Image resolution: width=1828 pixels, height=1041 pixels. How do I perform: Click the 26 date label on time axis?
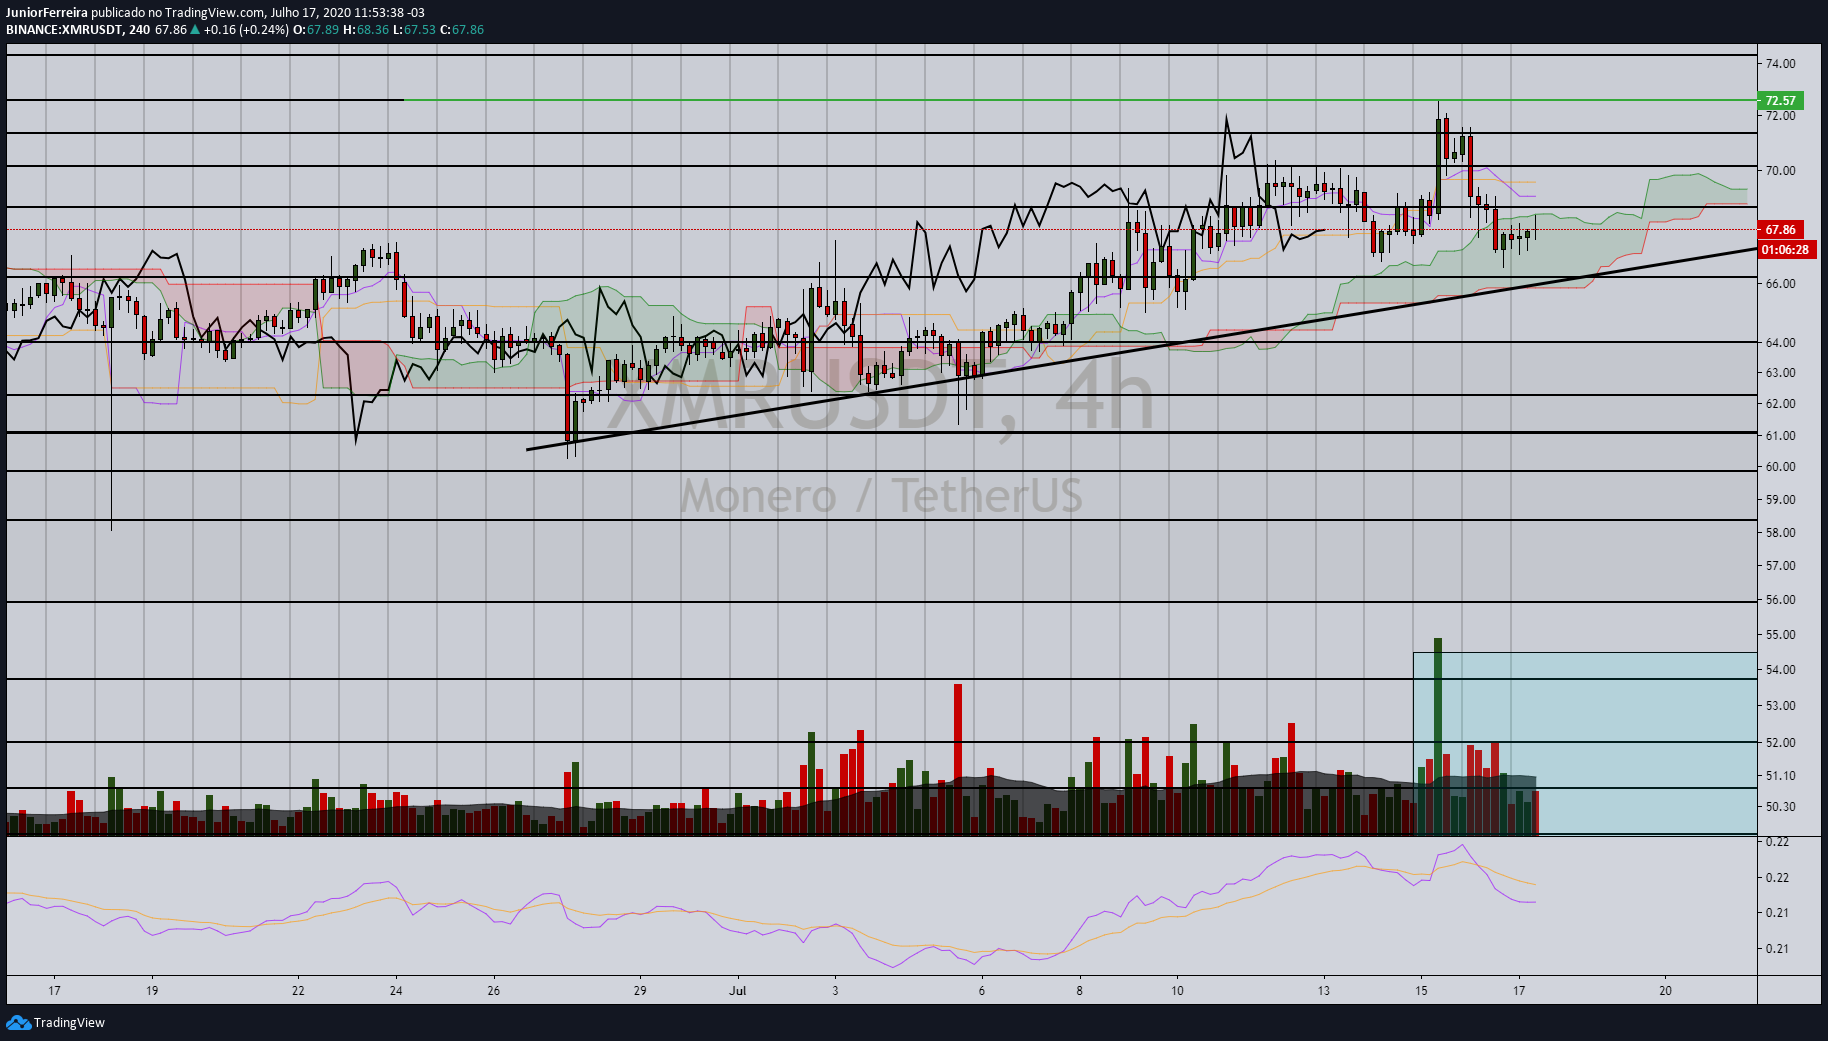pyautogui.click(x=494, y=990)
